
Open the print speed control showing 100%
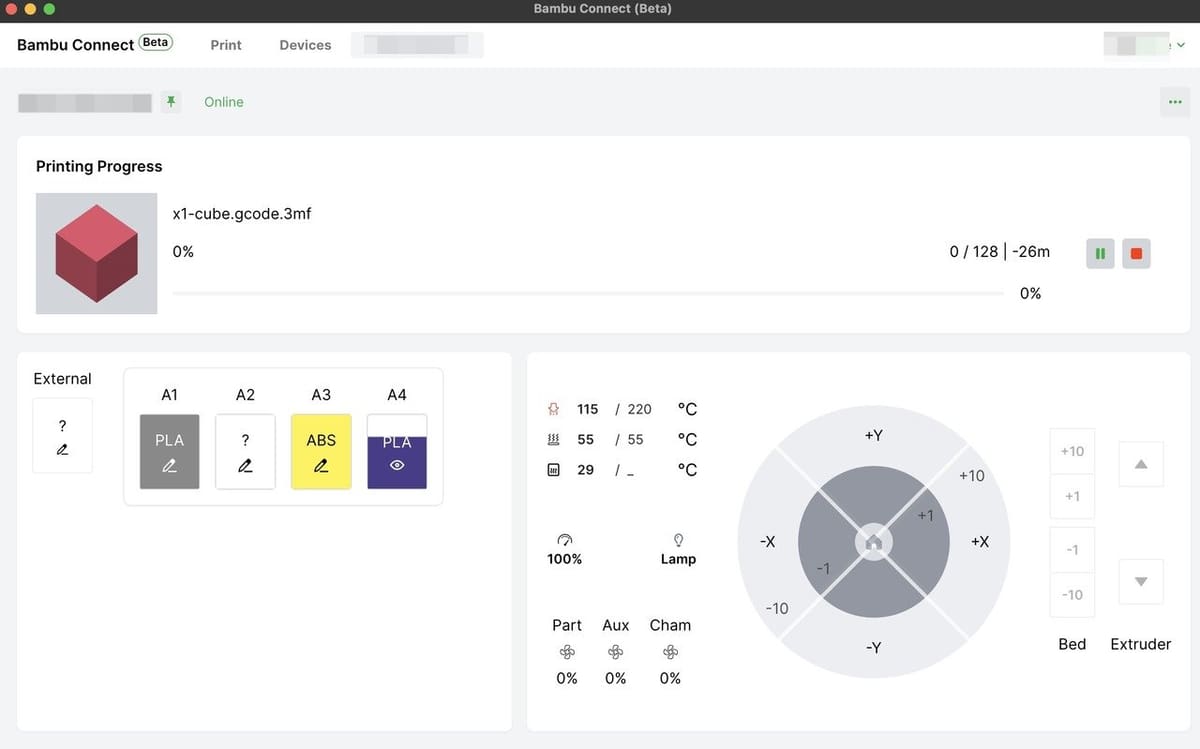[565, 549]
